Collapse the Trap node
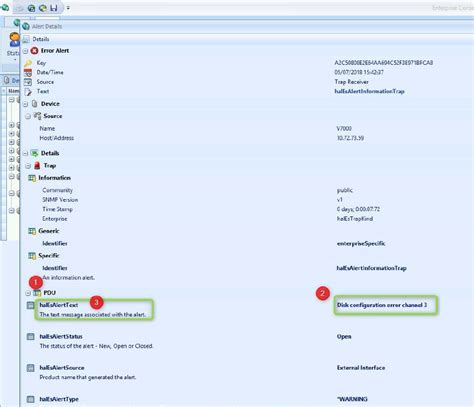Viewport: 474px width, 407px height. point(28,166)
